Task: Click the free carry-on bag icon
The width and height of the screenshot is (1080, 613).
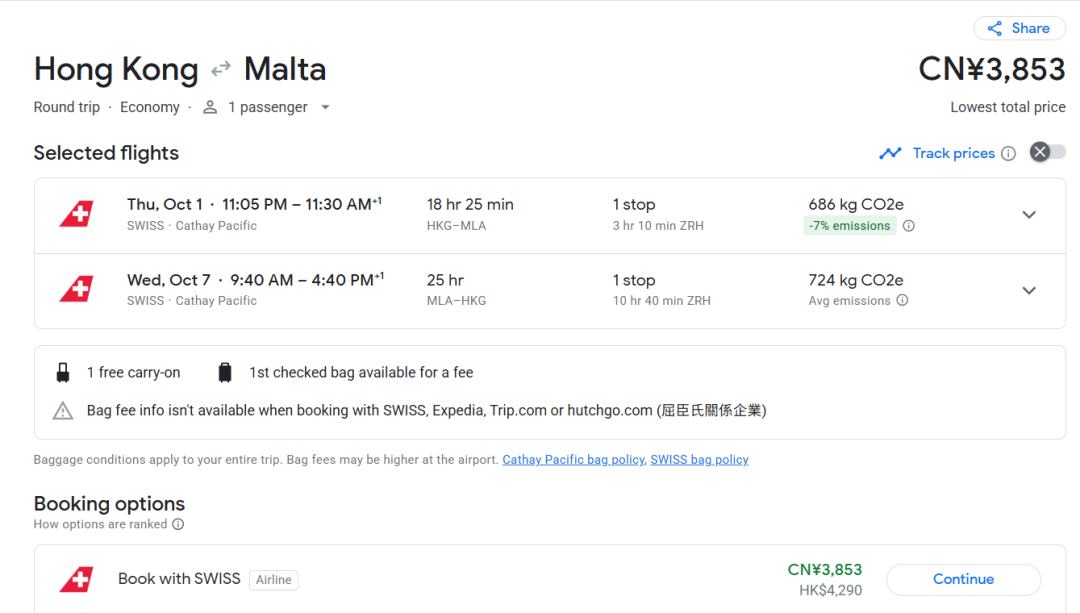Action: tap(63, 373)
